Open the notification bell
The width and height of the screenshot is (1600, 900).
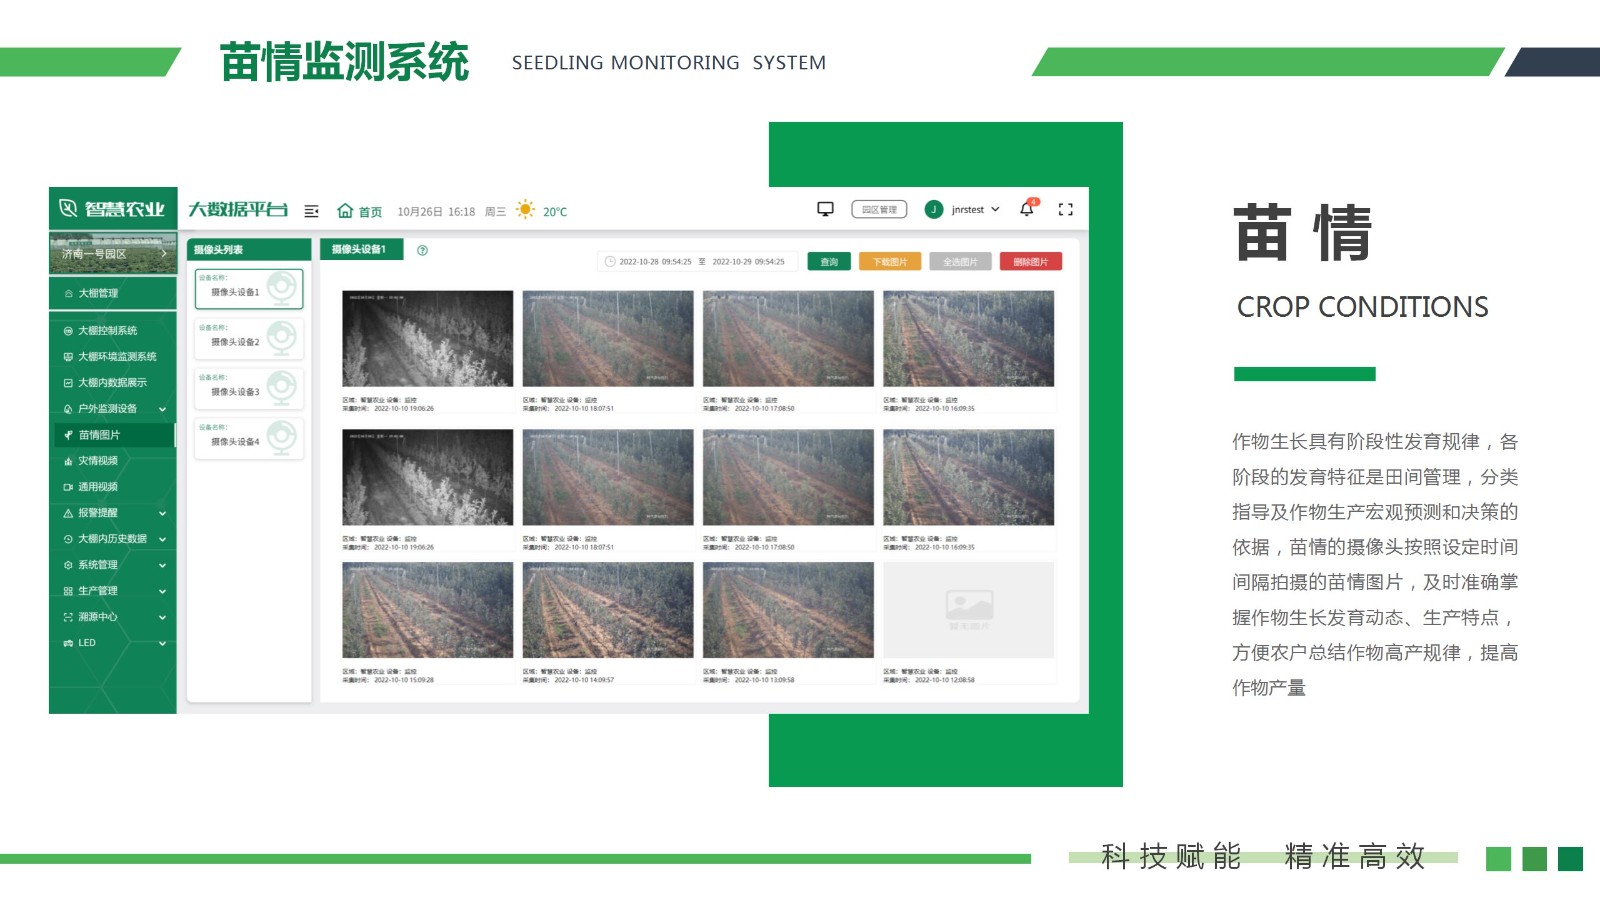(1026, 209)
